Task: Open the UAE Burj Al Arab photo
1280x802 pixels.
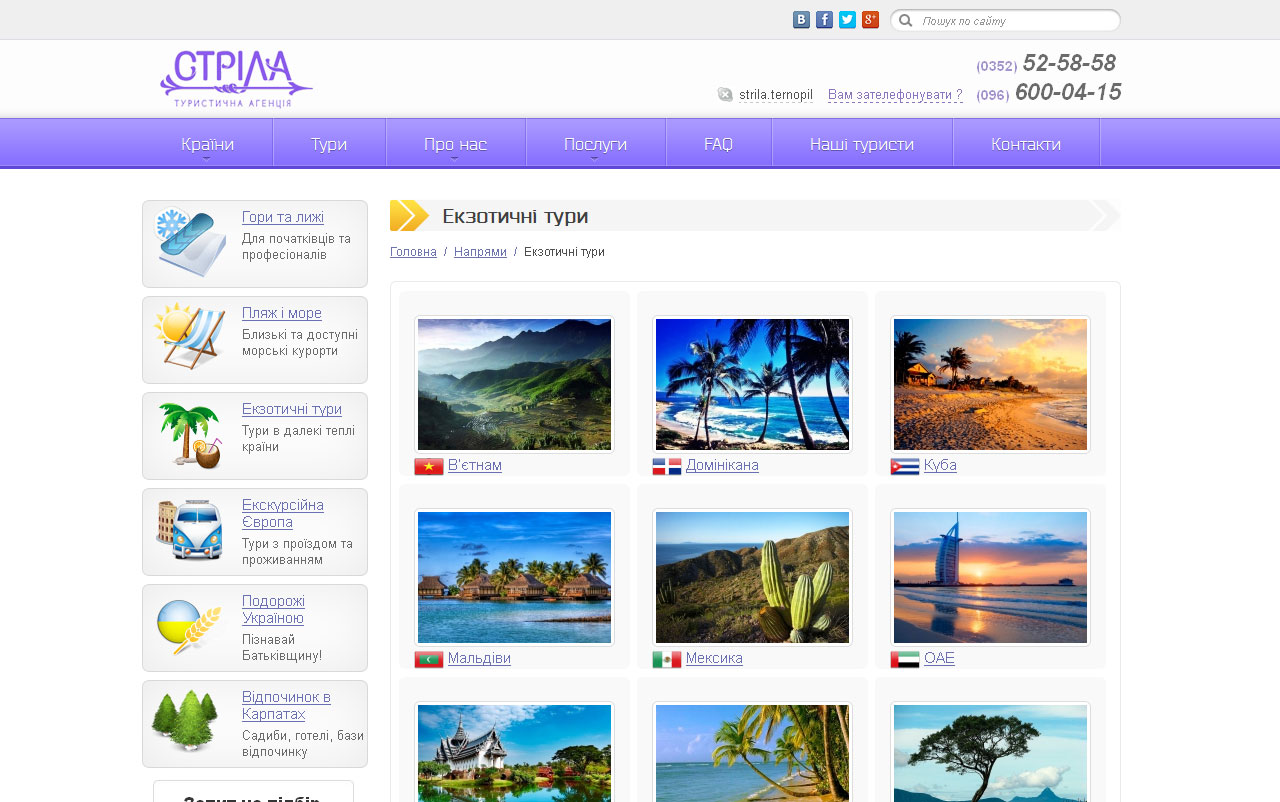Action: pos(990,577)
